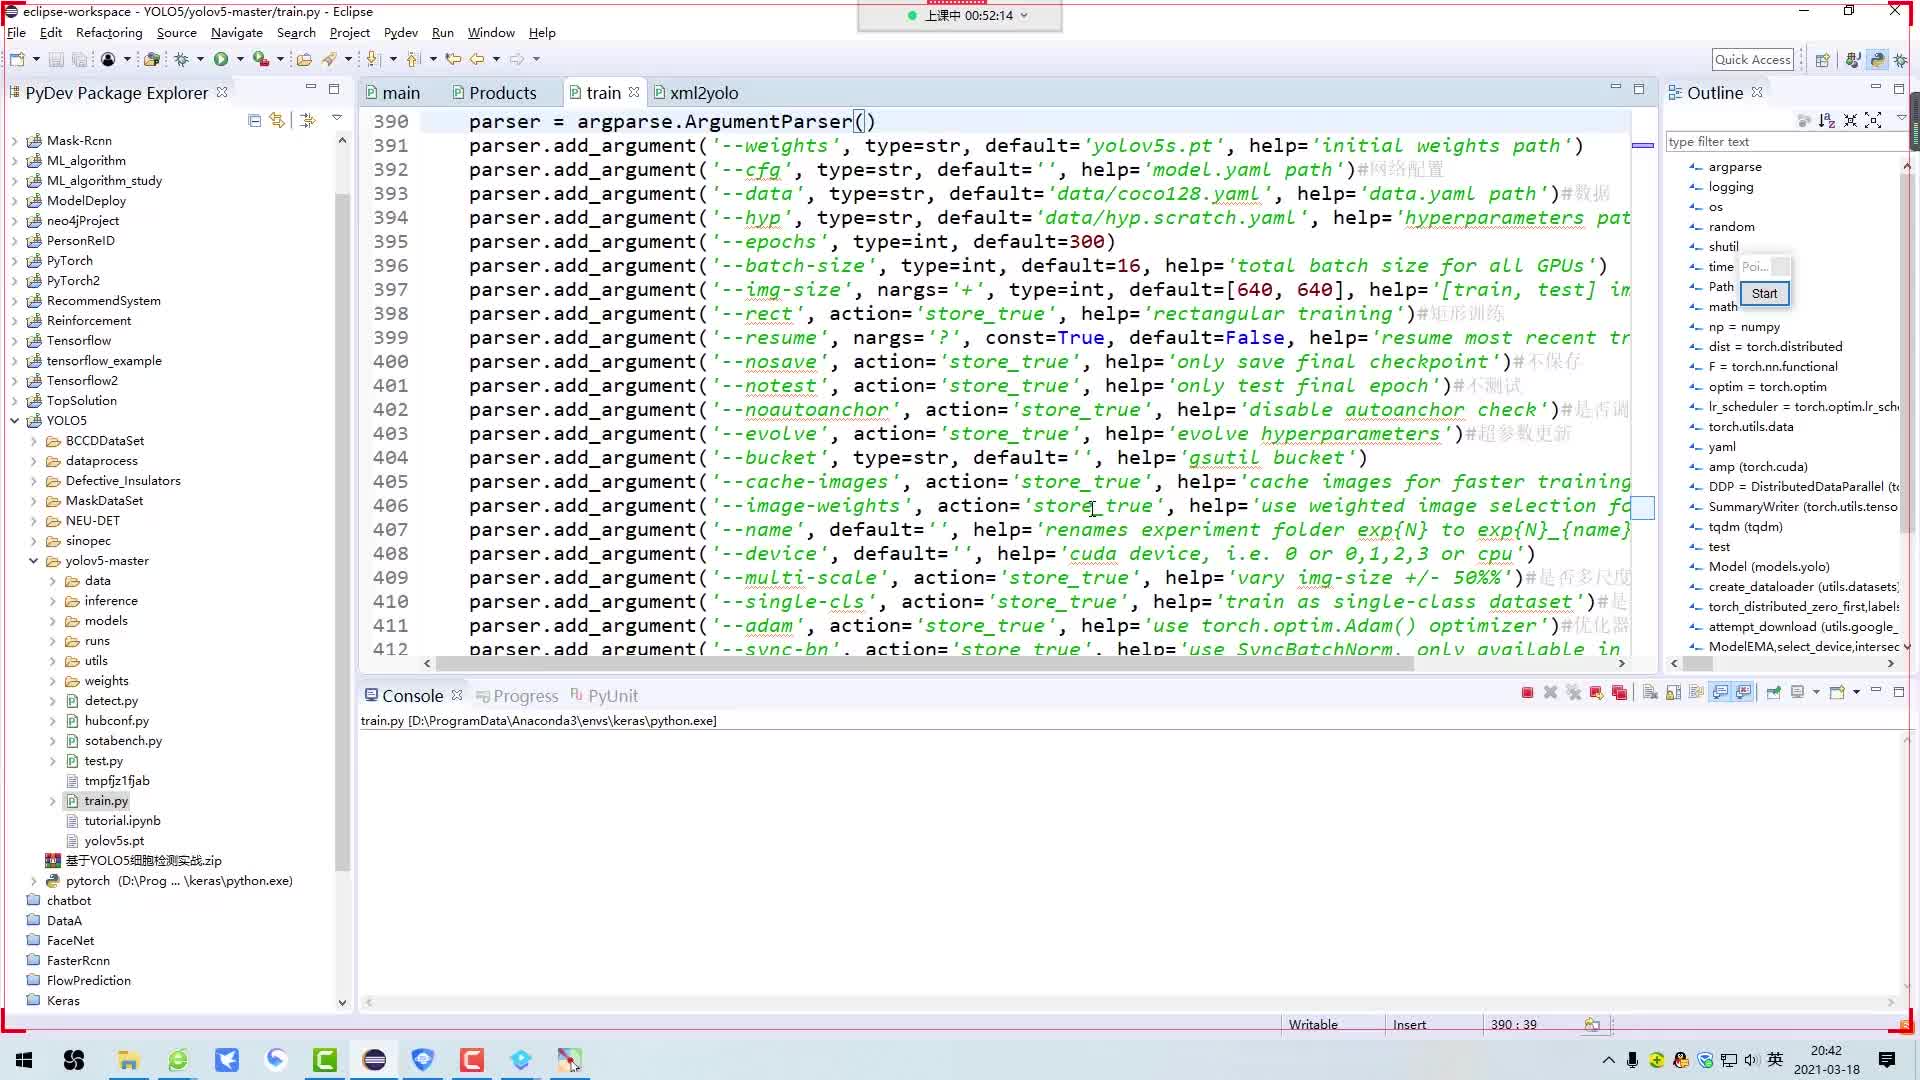Screen dimensions: 1920x1080
Task: Click the Open Console icon
Action: click(1837, 693)
